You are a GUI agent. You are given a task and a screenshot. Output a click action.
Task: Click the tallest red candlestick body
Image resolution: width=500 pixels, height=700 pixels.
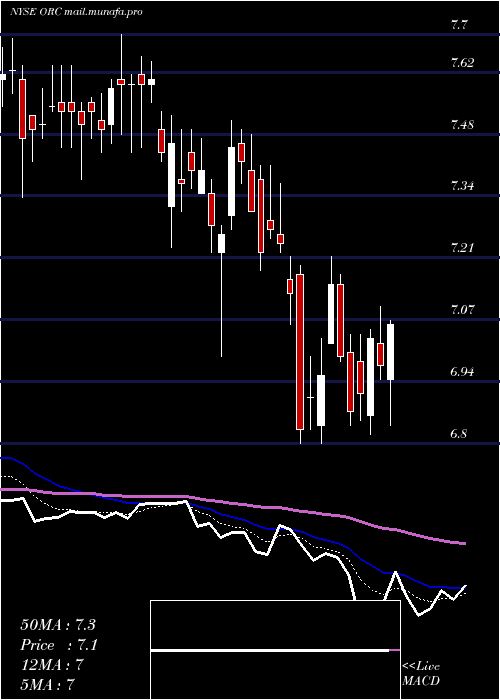[x=300, y=352]
